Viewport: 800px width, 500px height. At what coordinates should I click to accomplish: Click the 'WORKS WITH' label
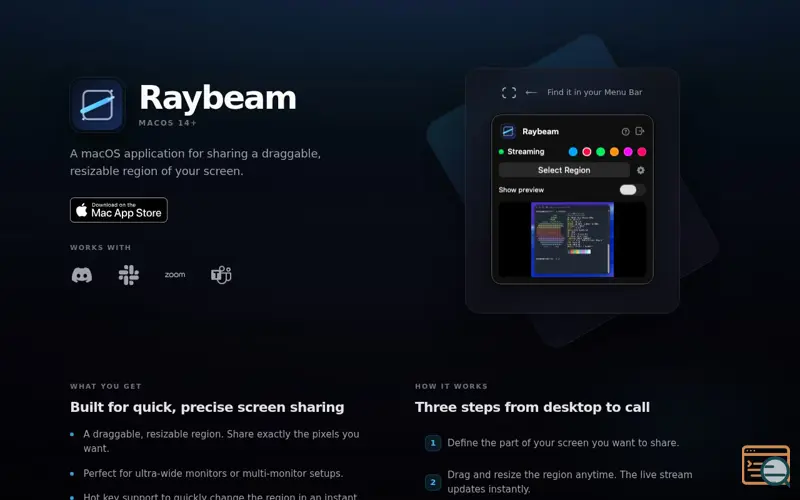tap(101, 247)
